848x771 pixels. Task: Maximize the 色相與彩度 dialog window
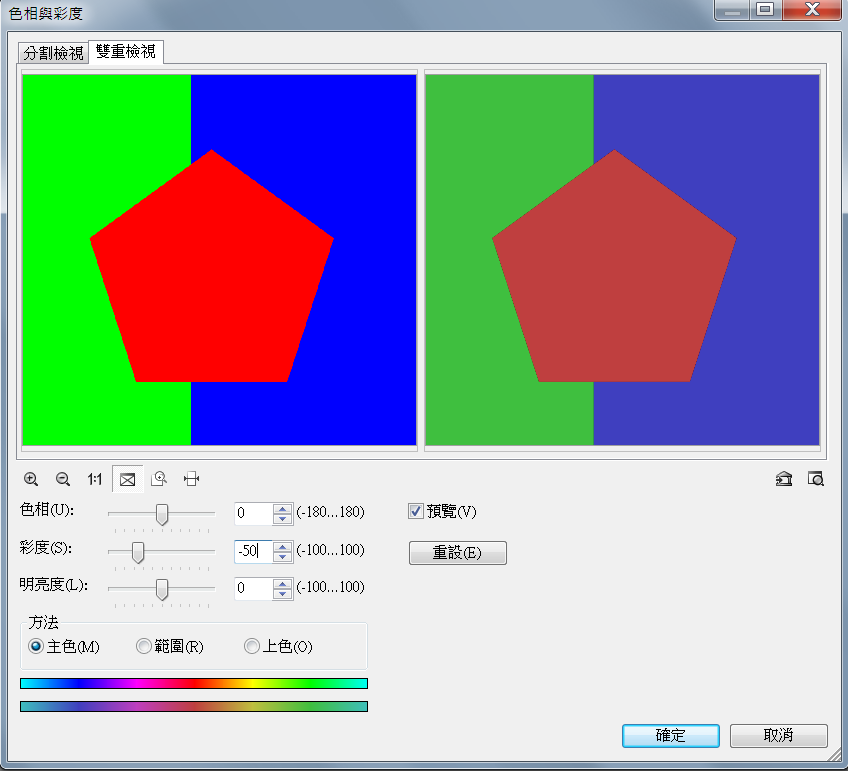pyautogui.click(x=765, y=9)
